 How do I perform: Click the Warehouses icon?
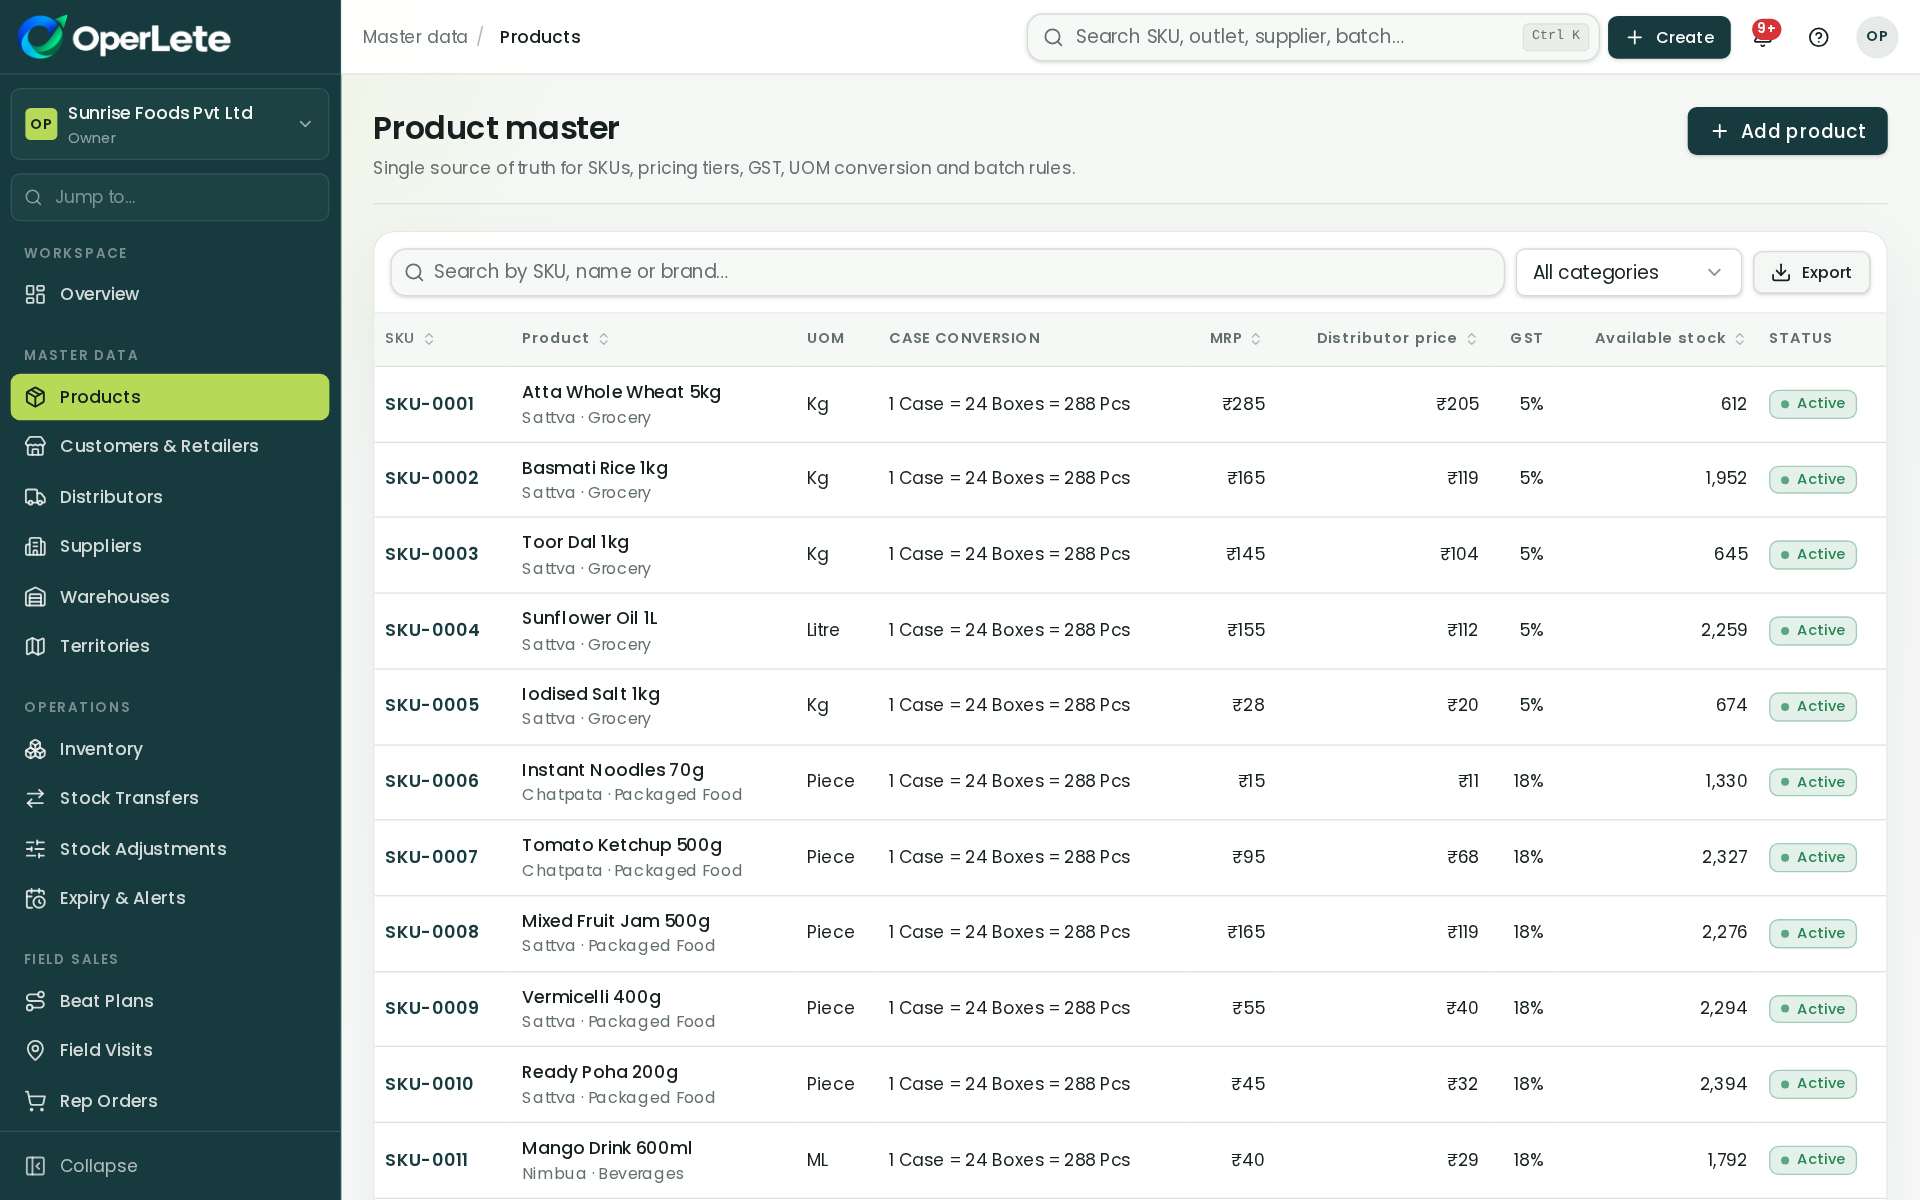36,597
